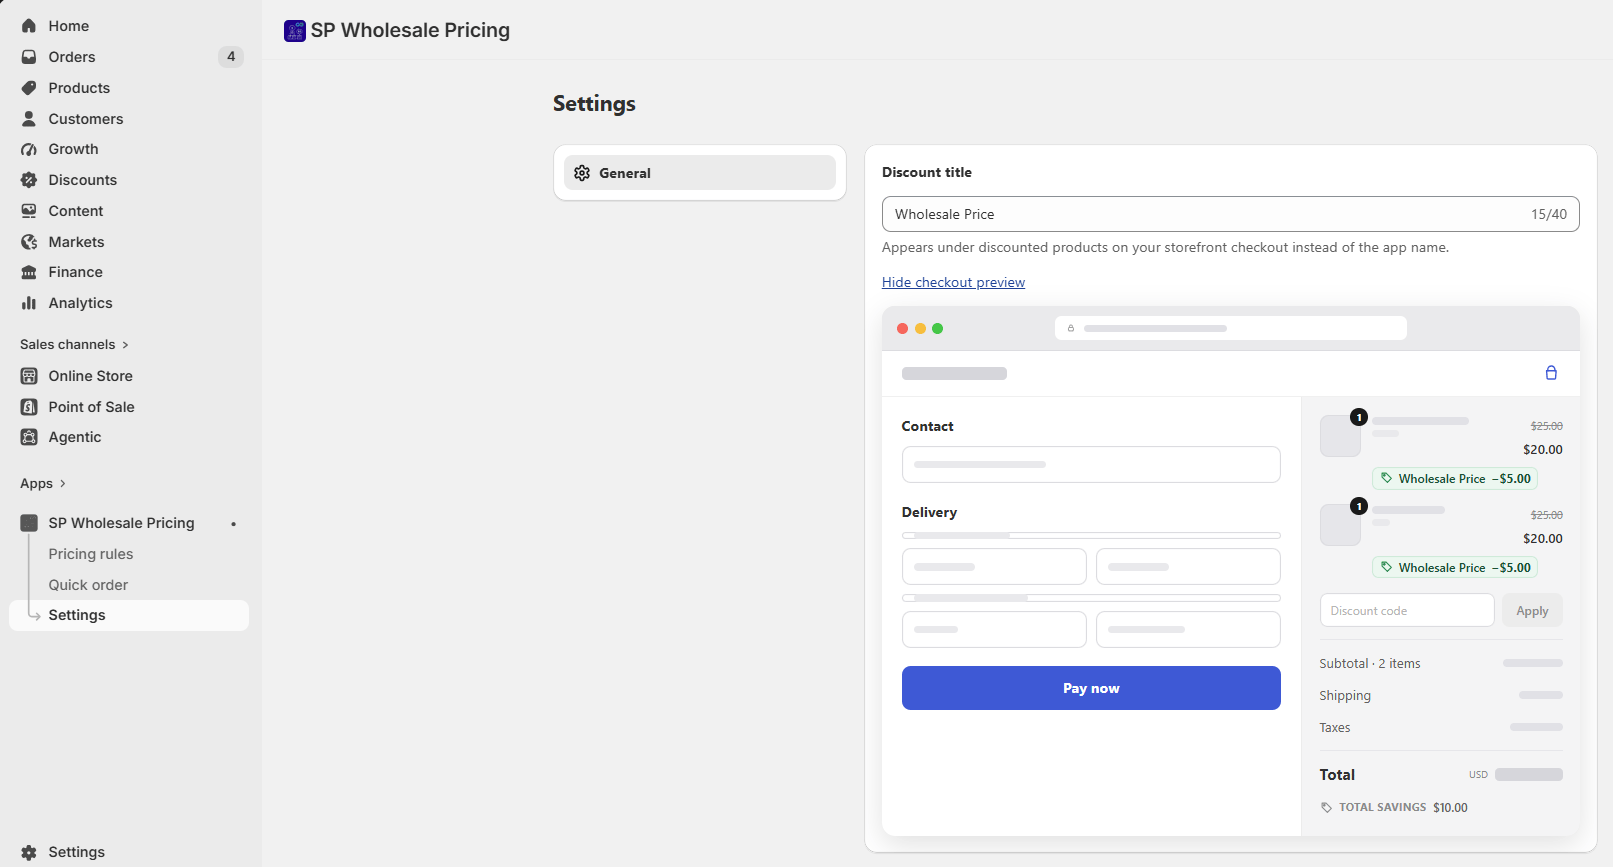Viewport: 1613px width, 867px height.
Task: Click the total savings tag icon
Action: pyautogui.click(x=1327, y=808)
